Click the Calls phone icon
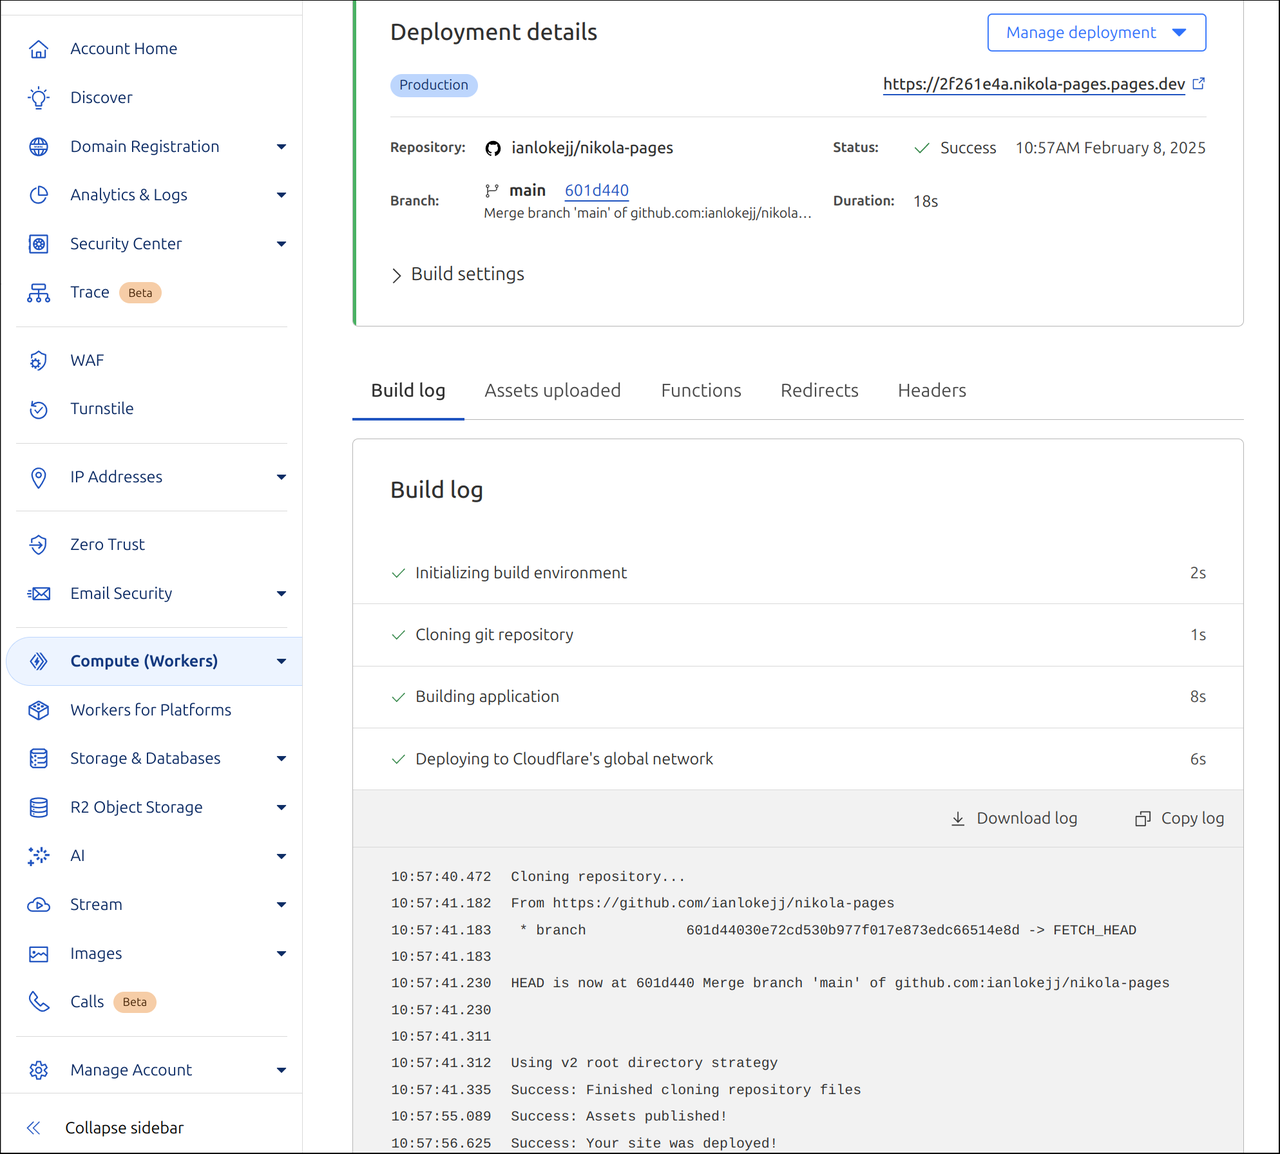The height and width of the screenshot is (1154, 1280). pos(38,1001)
